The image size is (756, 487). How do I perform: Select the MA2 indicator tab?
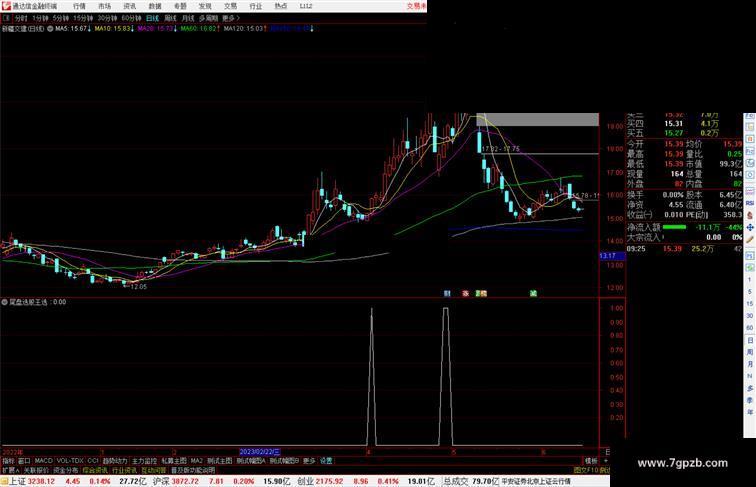click(x=196, y=461)
